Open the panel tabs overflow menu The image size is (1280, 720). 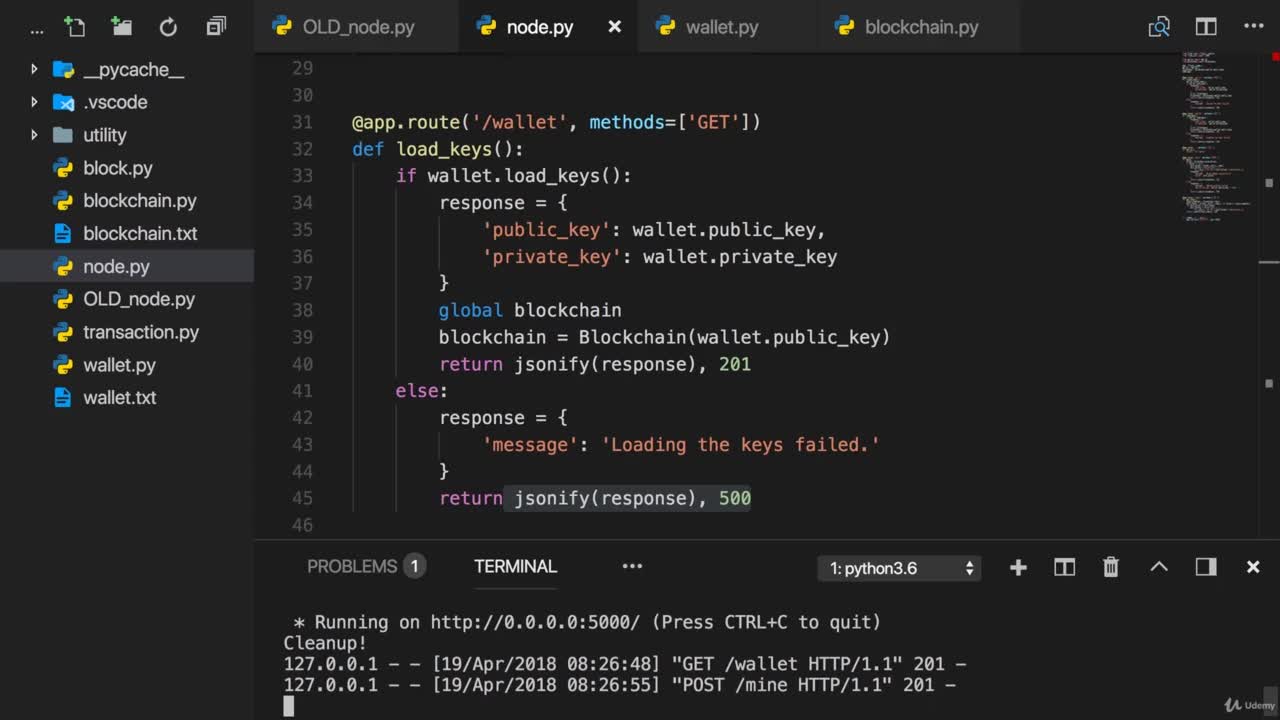pyautogui.click(x=632, y=566)
